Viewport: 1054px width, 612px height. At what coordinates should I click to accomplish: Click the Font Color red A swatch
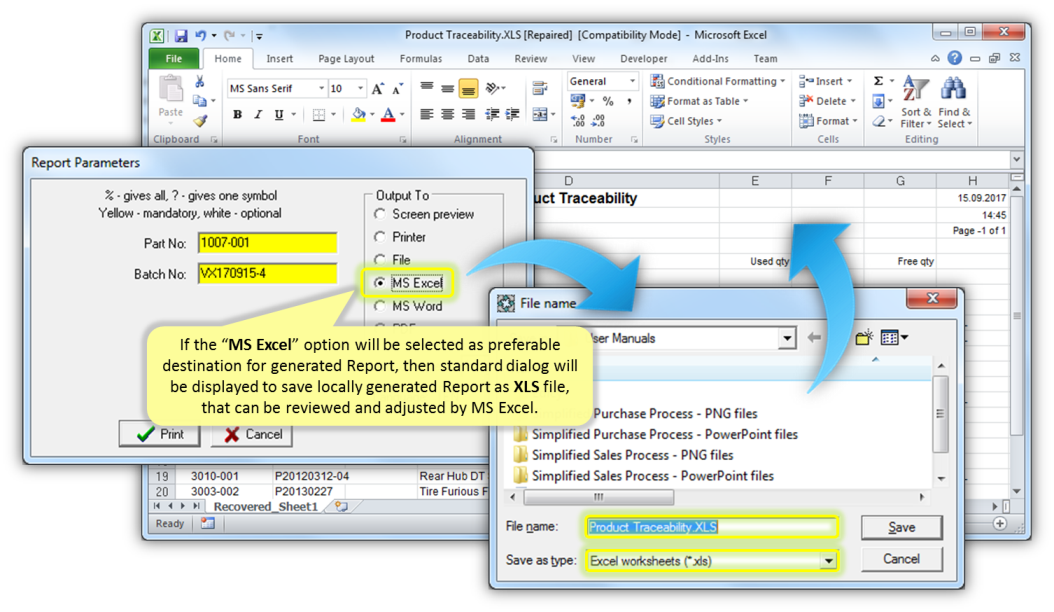coord(388,115)
